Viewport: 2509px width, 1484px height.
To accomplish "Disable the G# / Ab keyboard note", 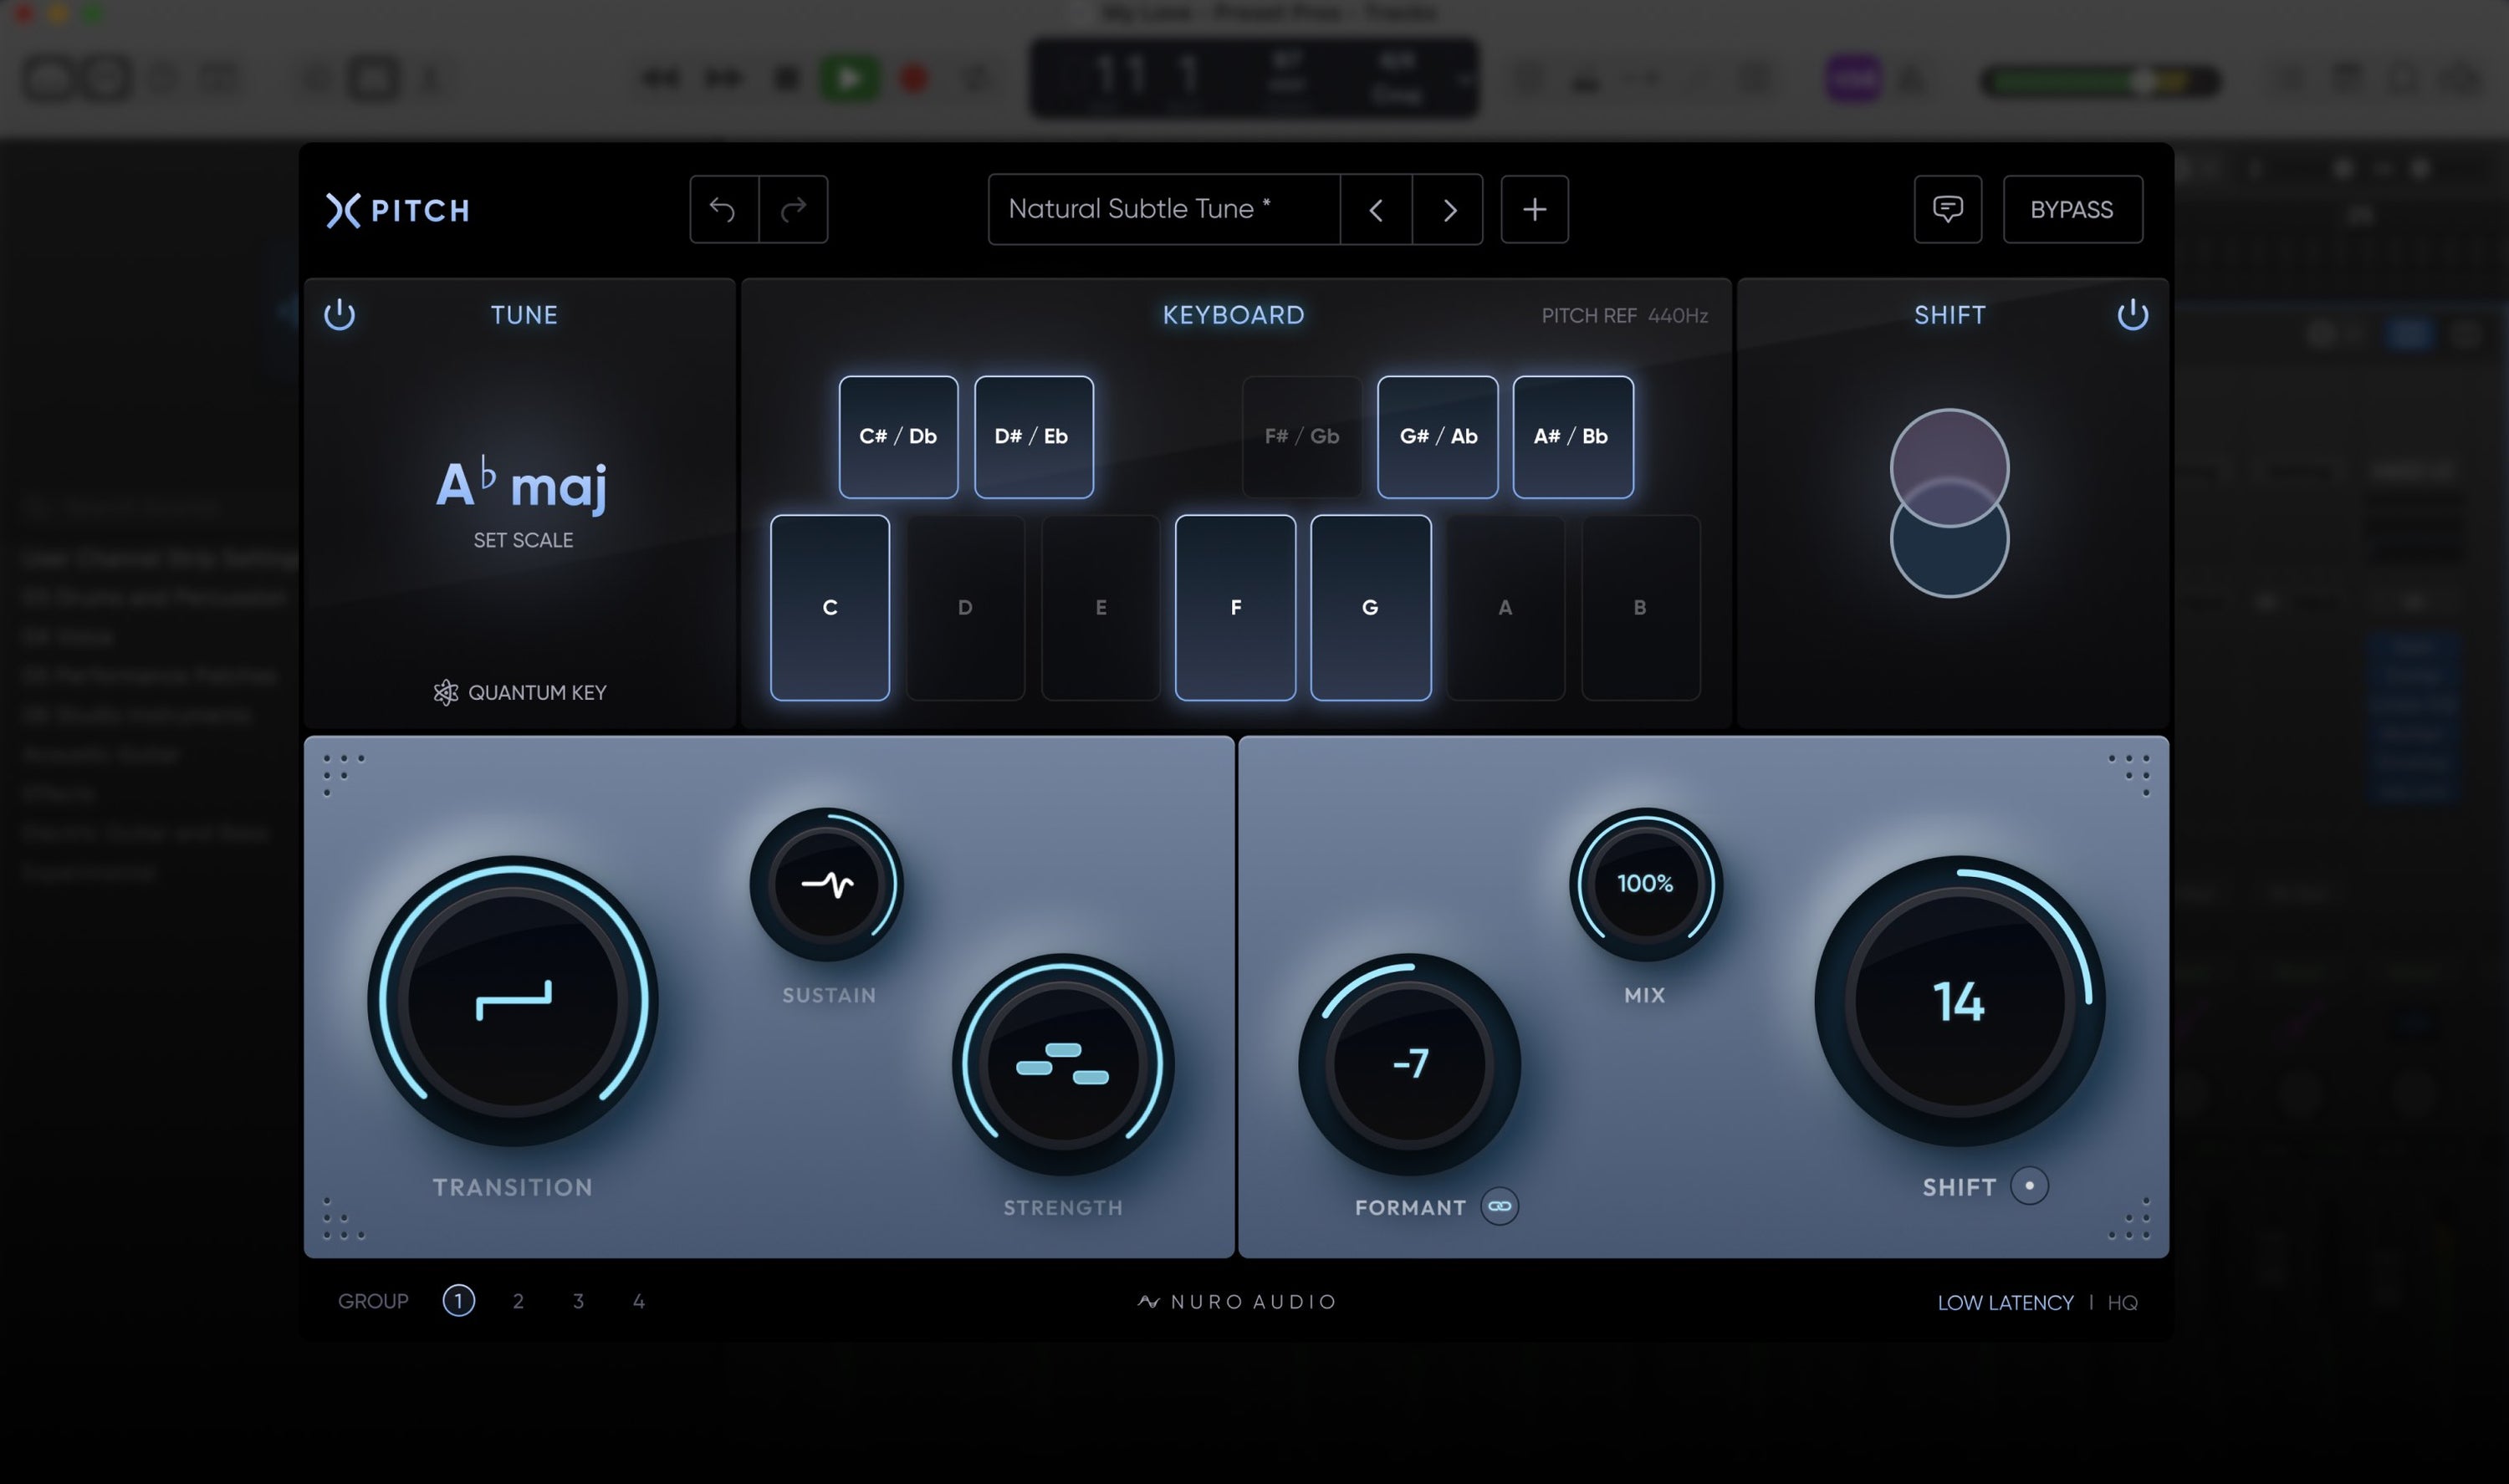I will [1437, 436].
